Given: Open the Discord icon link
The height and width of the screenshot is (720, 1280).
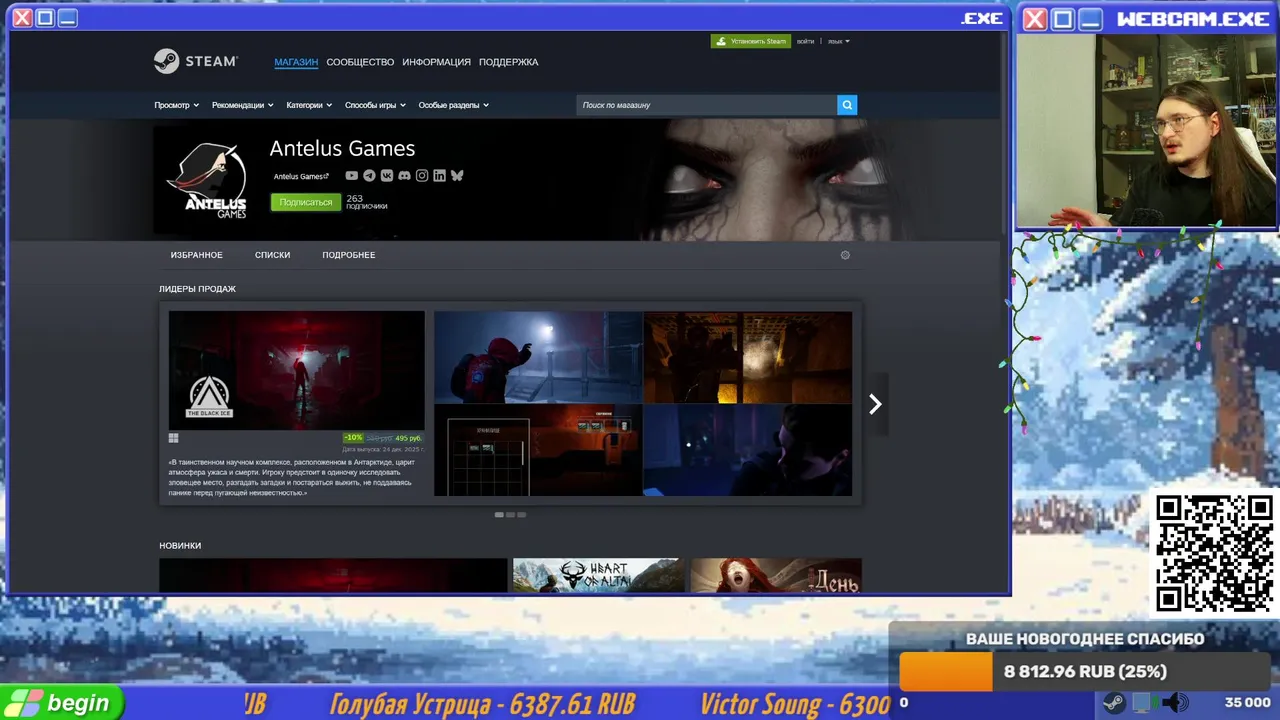Looking at the screenshot, I should [x=404, y=176].
